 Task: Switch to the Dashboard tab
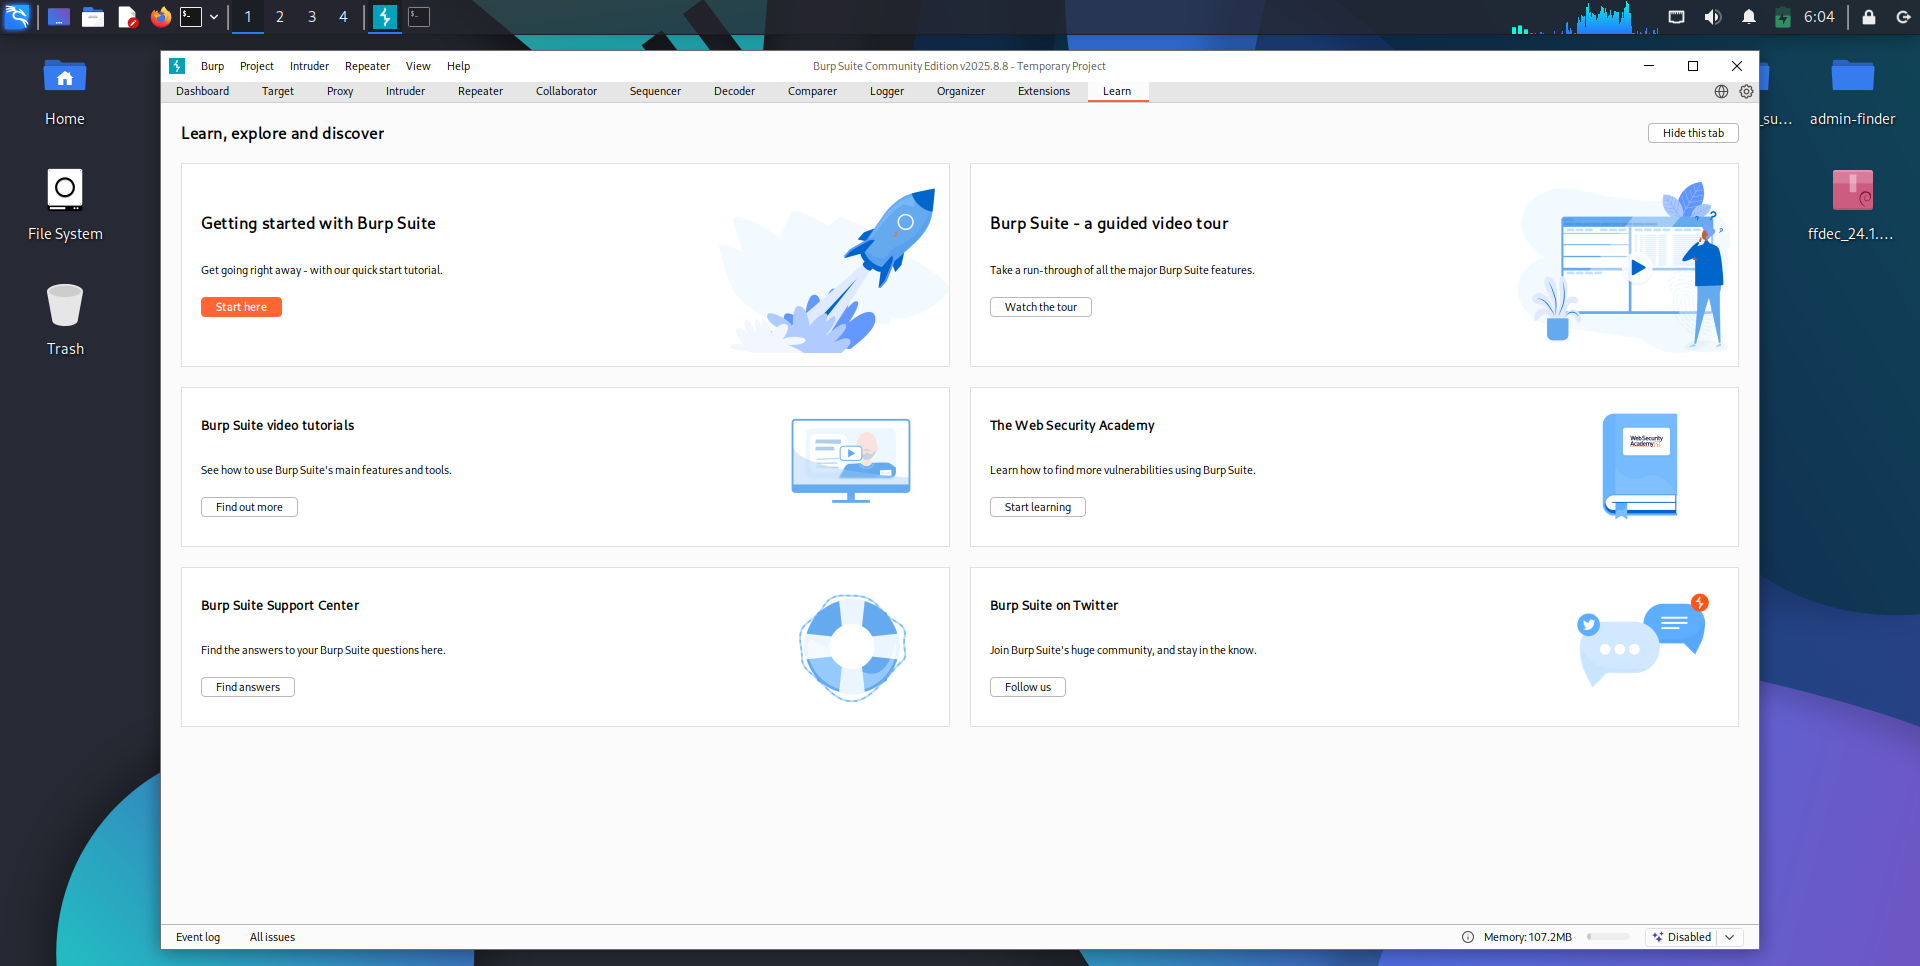pyautogui.click(x=203, y=91)
